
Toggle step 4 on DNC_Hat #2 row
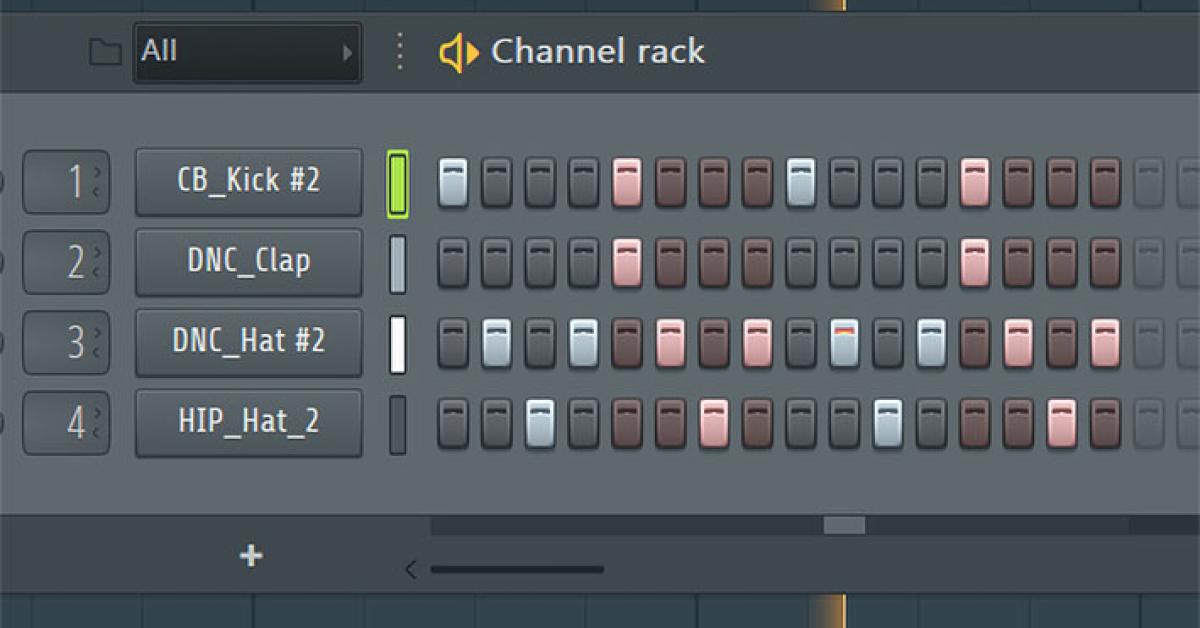(x=583, y=342)
